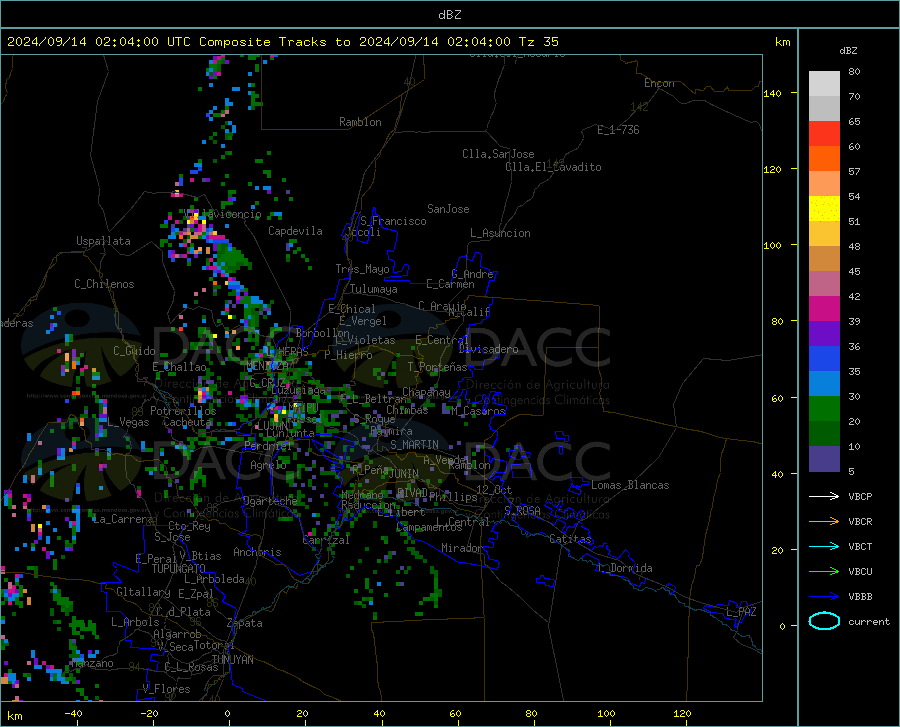Screen dimensions: 900x727
Task: Click the Chapanay map label
Action: 426,392
